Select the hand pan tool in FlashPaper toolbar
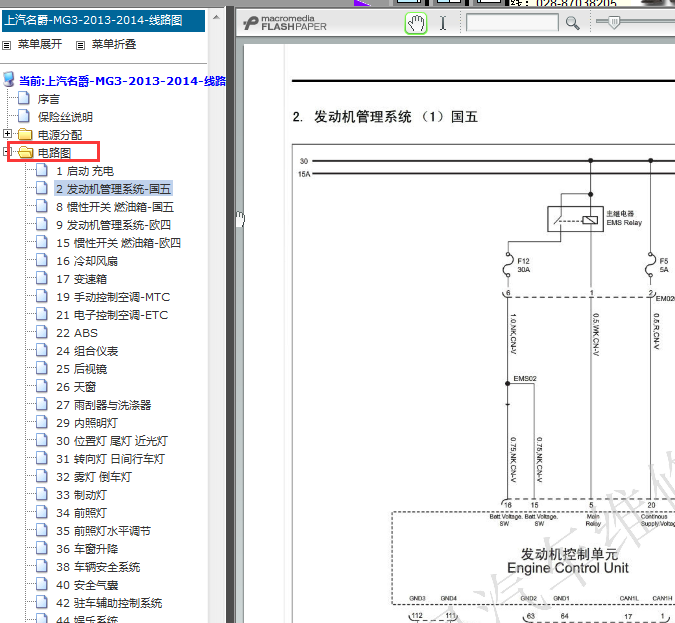675x623 pixels. point(415,23)
